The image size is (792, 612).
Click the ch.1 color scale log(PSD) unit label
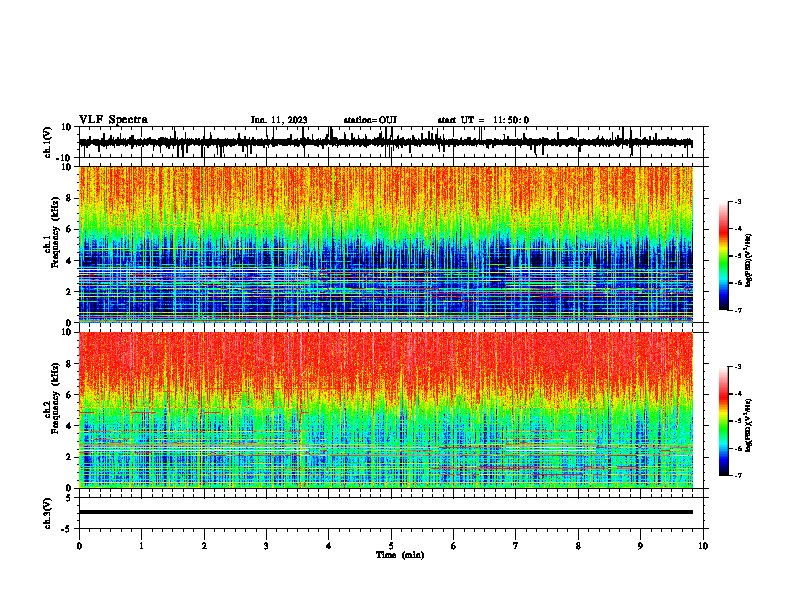749,261
